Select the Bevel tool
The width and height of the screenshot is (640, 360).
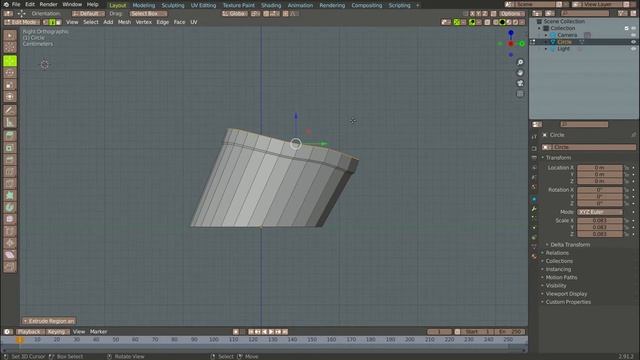click(10, 160)
